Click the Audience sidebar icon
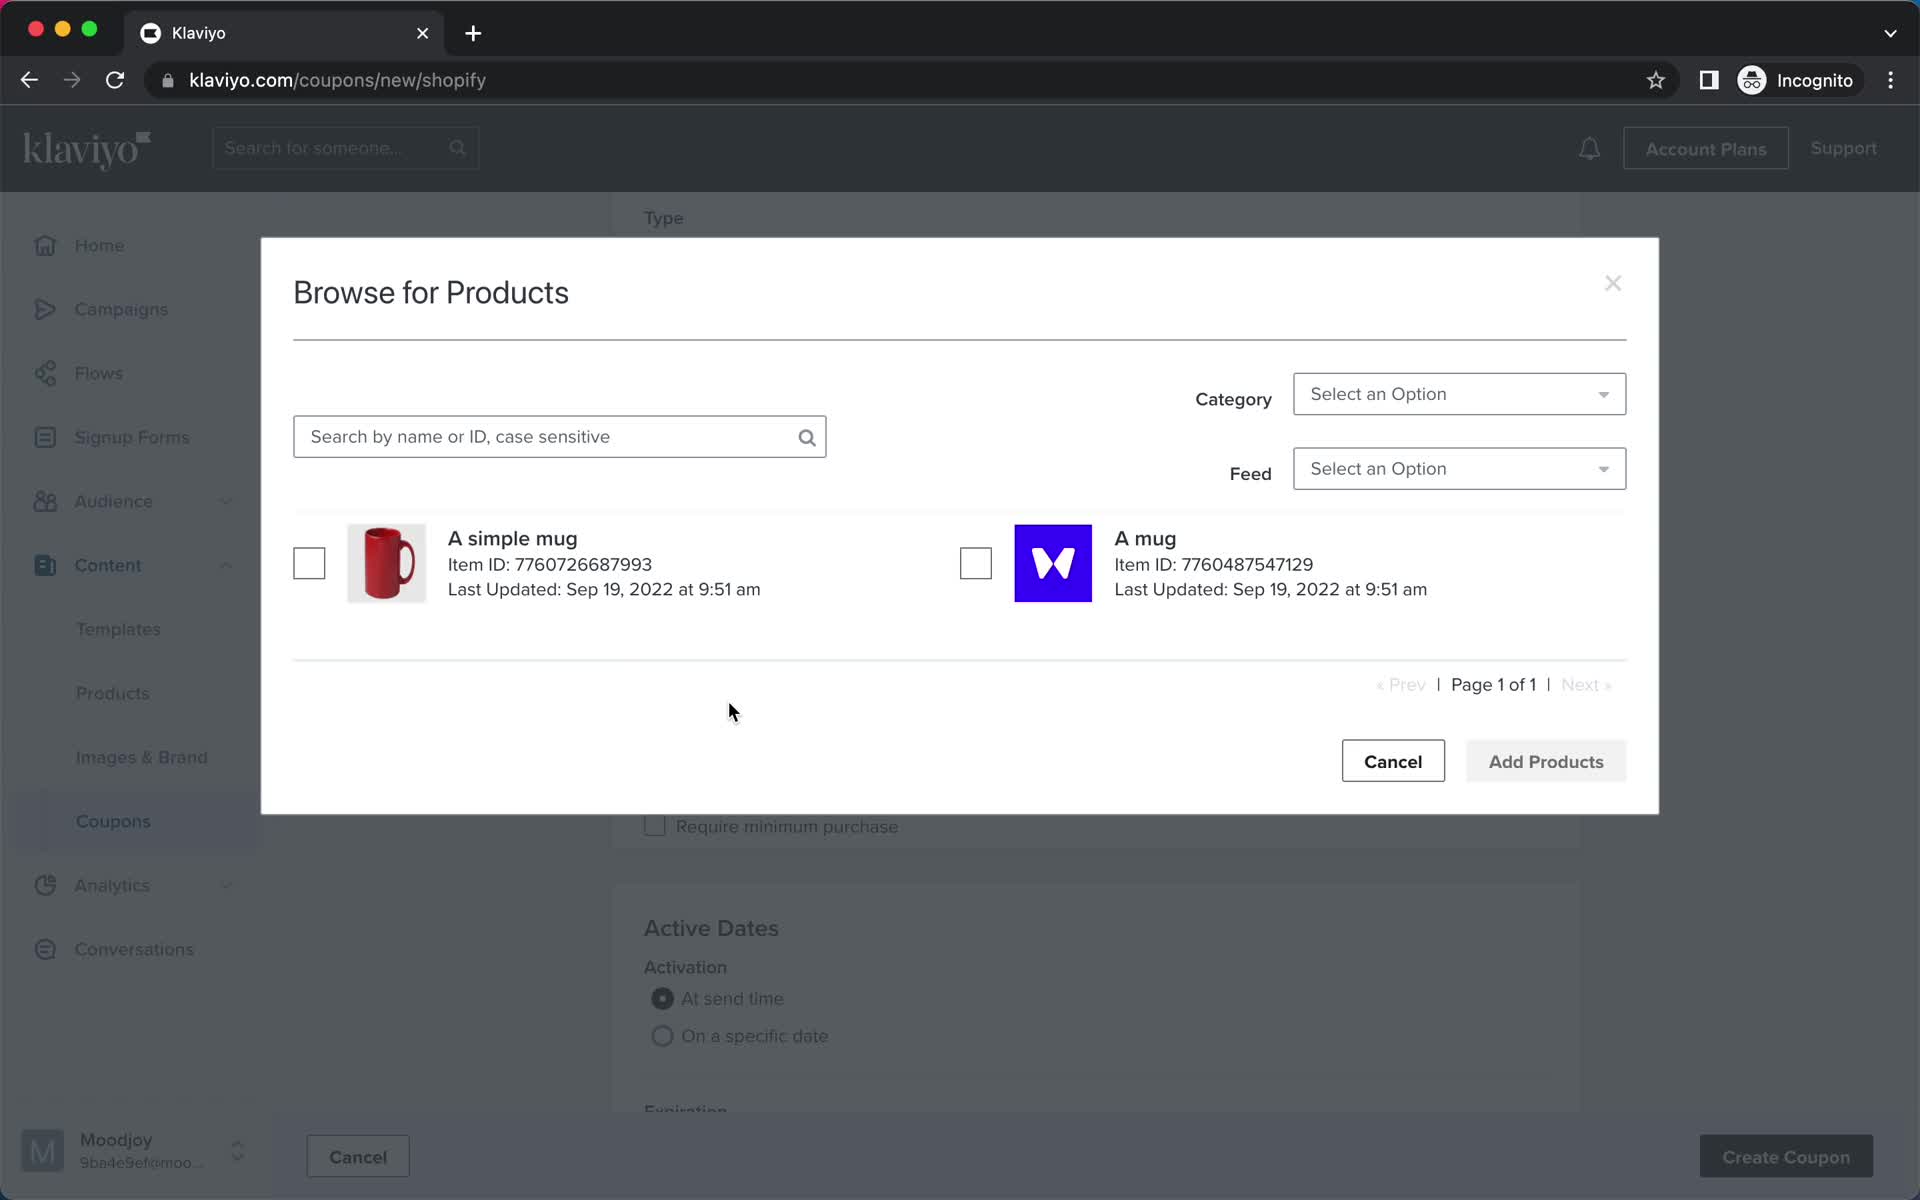The width and height of the screenshot is (1920, 1200). (44, 500)
